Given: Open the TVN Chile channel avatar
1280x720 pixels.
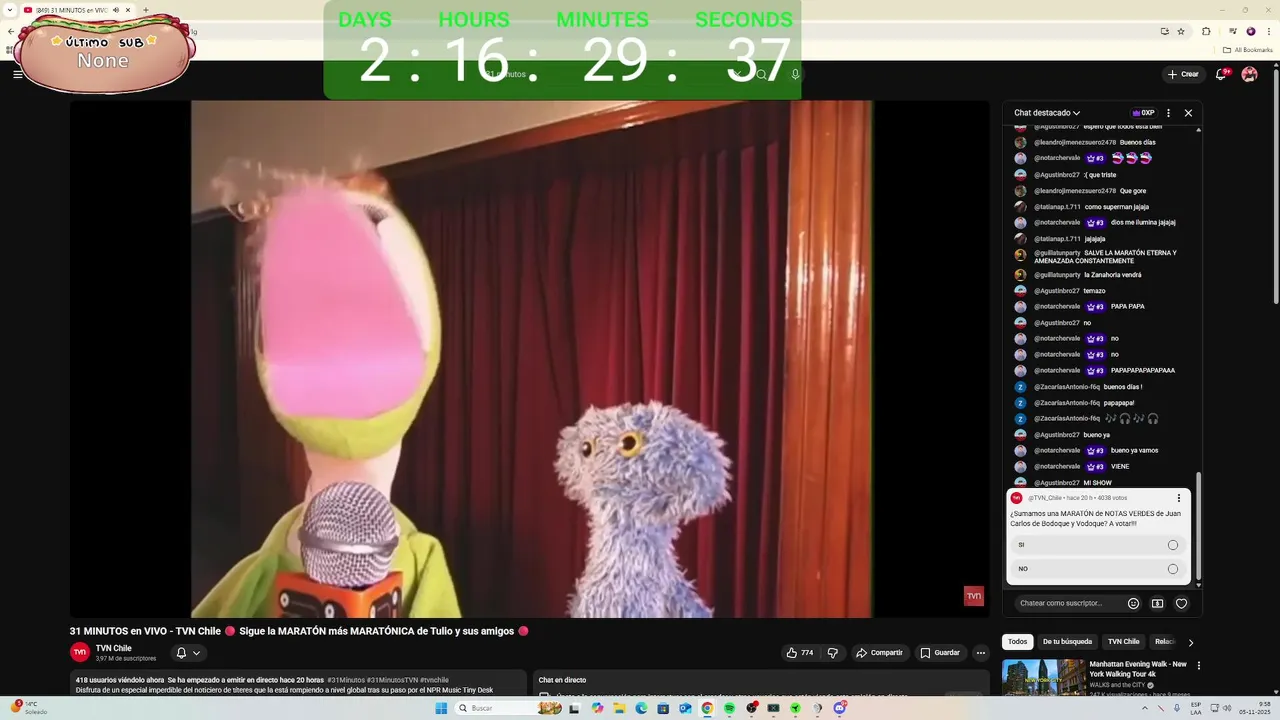Looking at the screenshot, I should click(x=80, y=652).
